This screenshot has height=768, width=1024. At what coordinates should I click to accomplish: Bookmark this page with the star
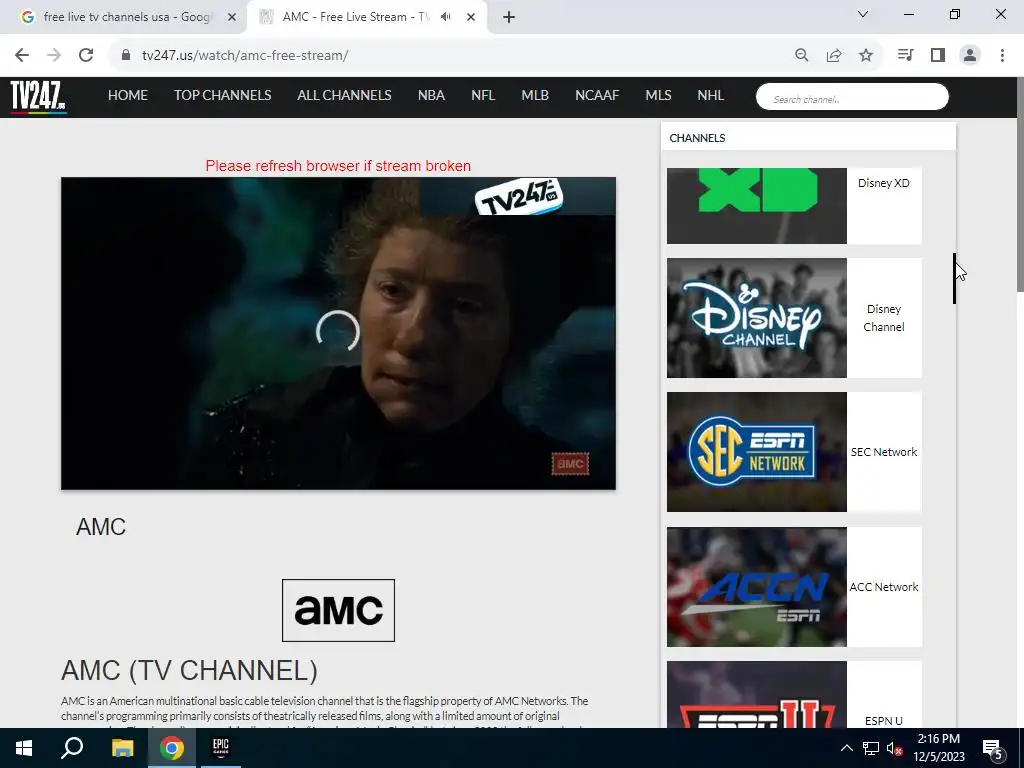pos(866,56)
